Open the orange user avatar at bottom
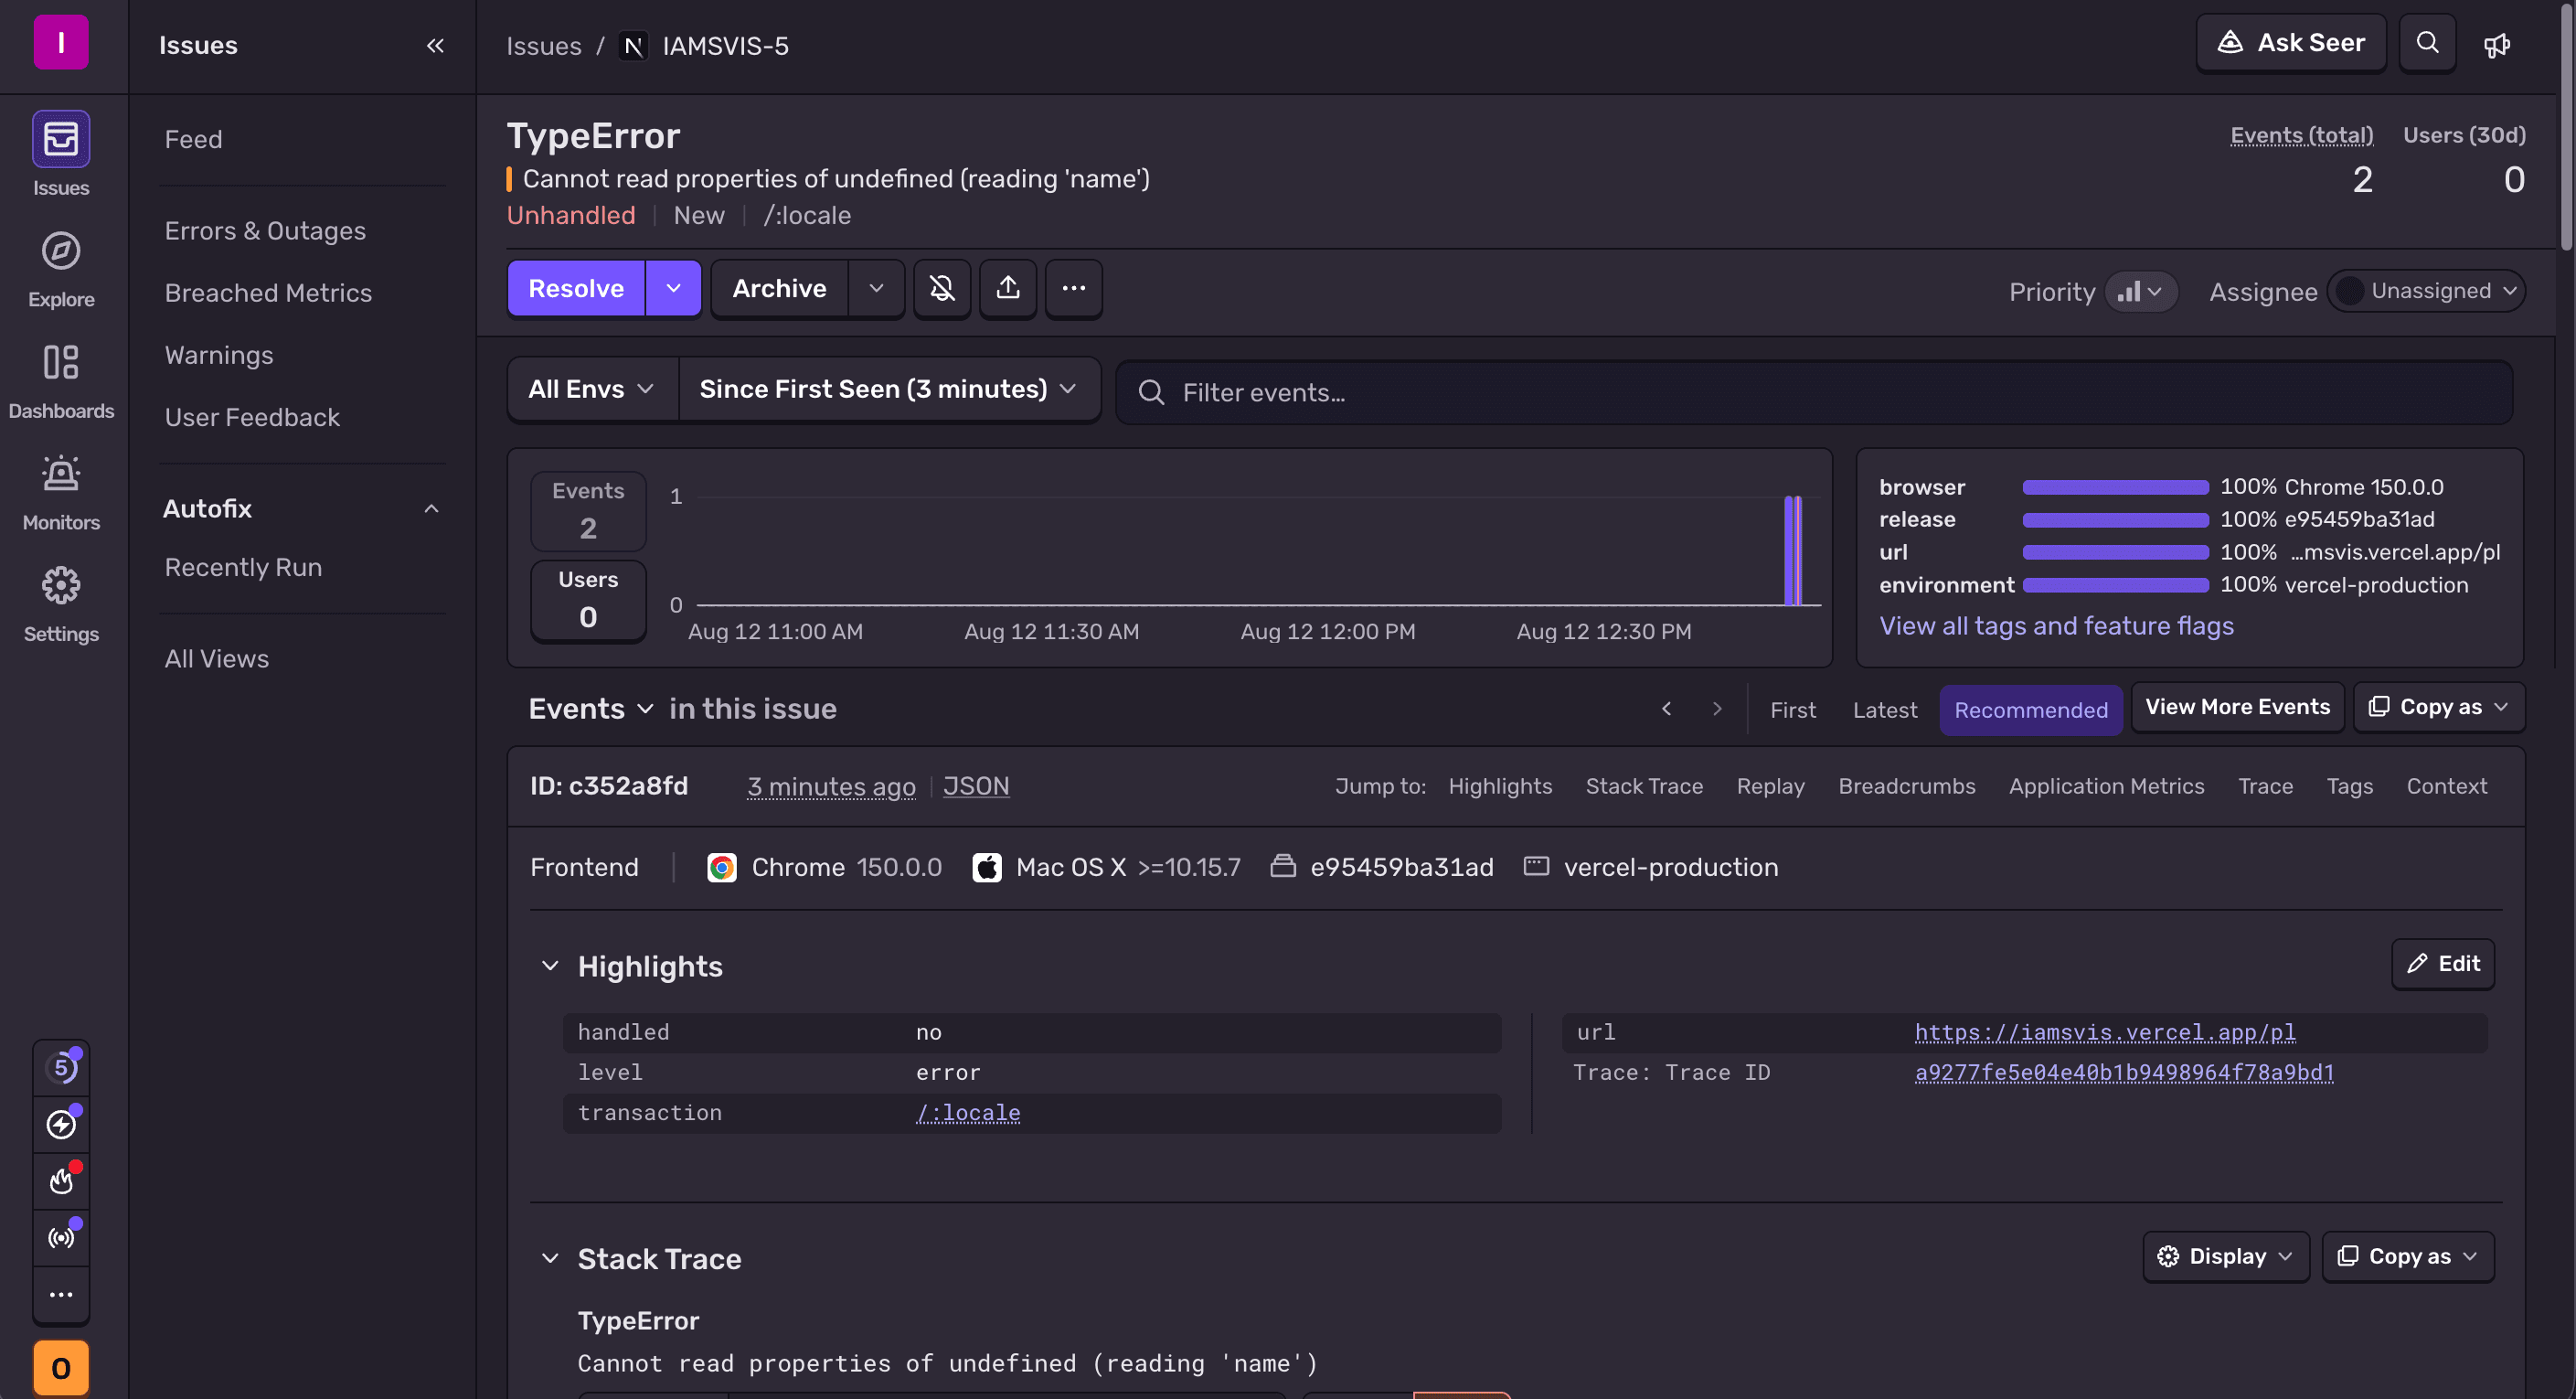The image size is (2576, 1399). pos(61,1368)
